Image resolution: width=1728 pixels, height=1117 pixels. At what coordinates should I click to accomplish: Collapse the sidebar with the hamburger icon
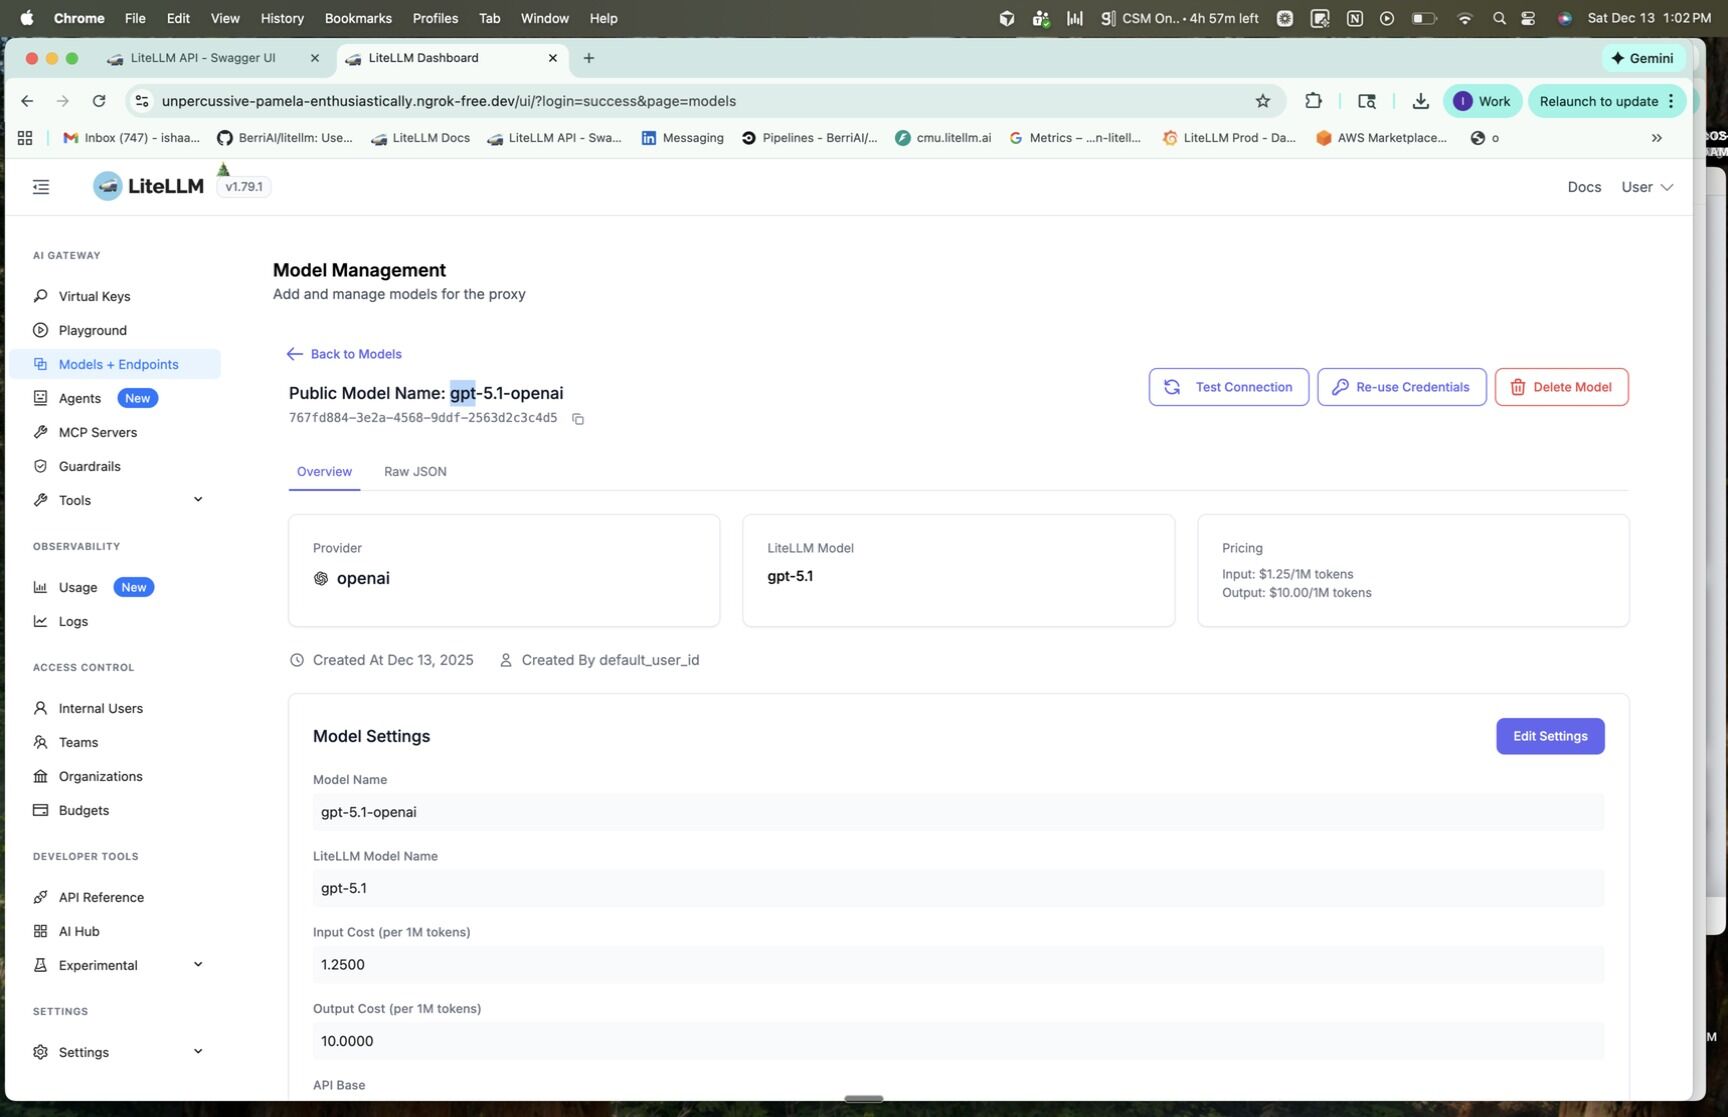click(x=41, y=187)
